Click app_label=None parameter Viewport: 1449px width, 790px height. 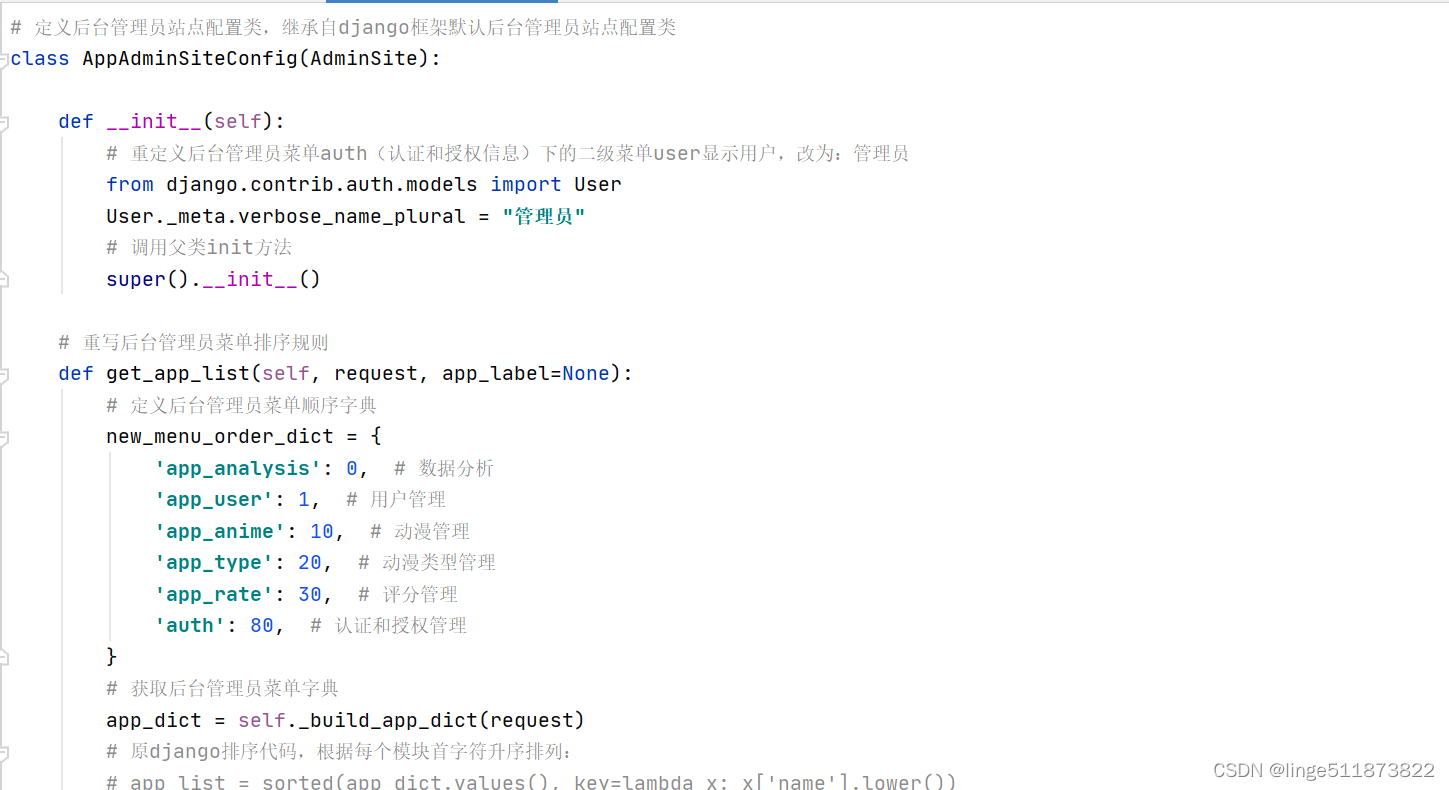pyautogui.click(x=526, y=374)
